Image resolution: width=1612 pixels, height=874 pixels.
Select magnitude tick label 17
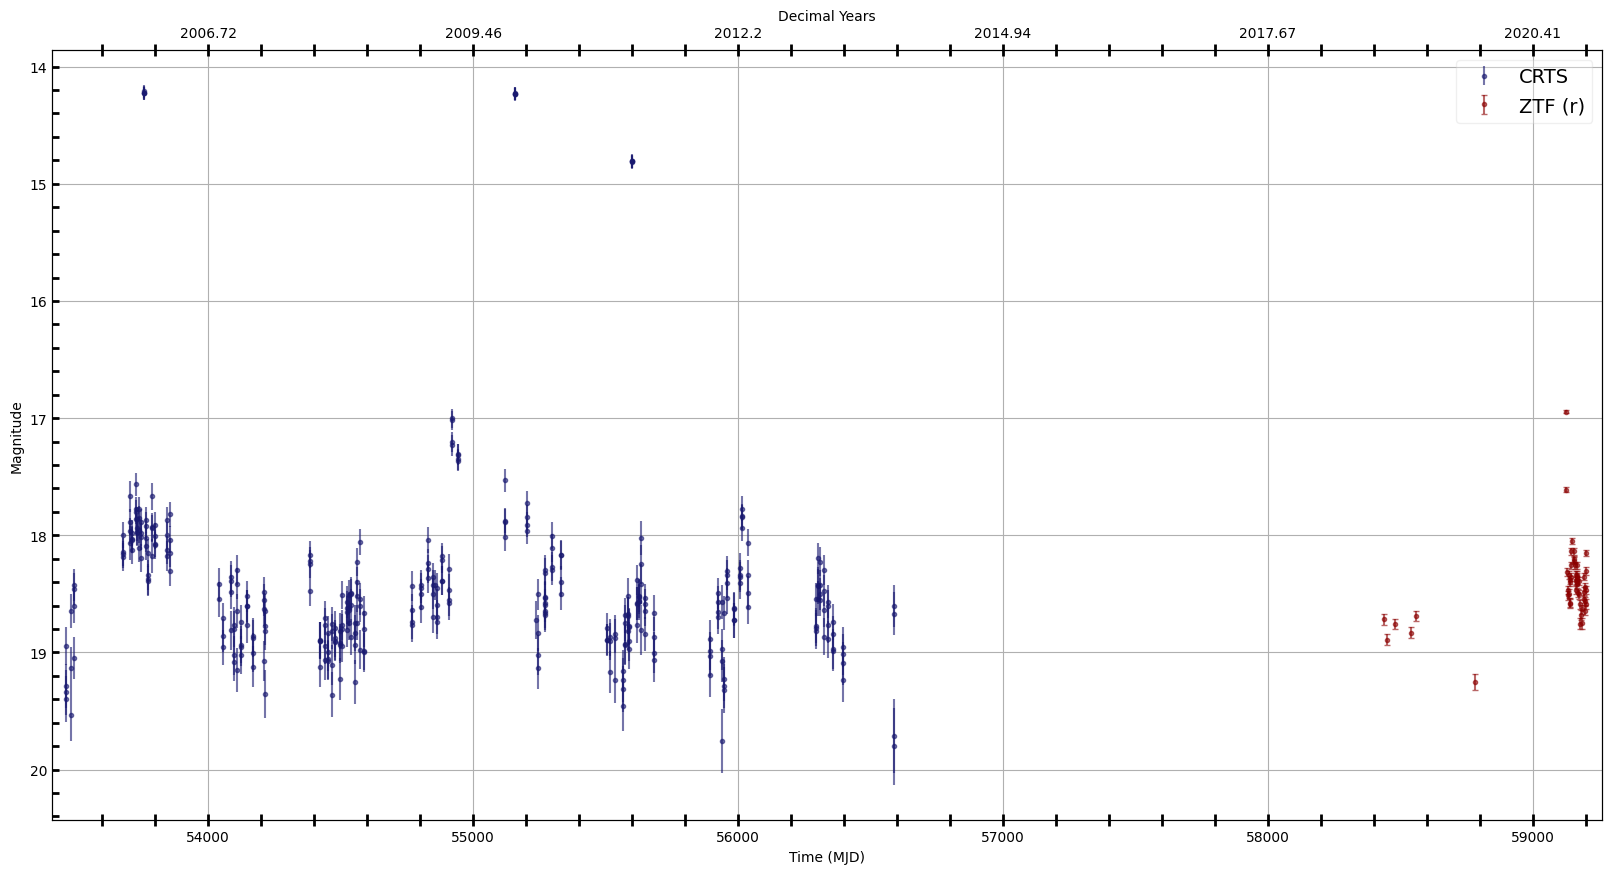38,419
